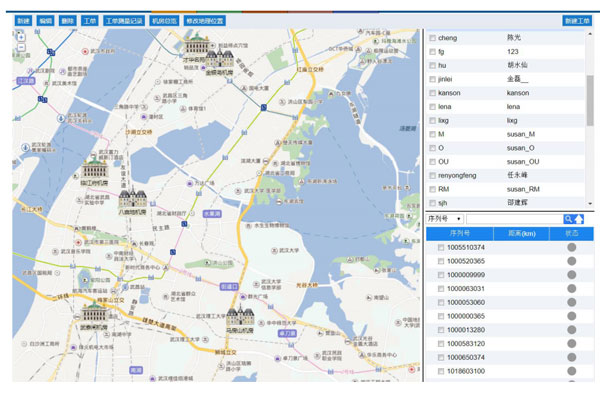Click the 工单测量记录 toolbar button
This screenshot has height=394, width=600.
(124, 21)
